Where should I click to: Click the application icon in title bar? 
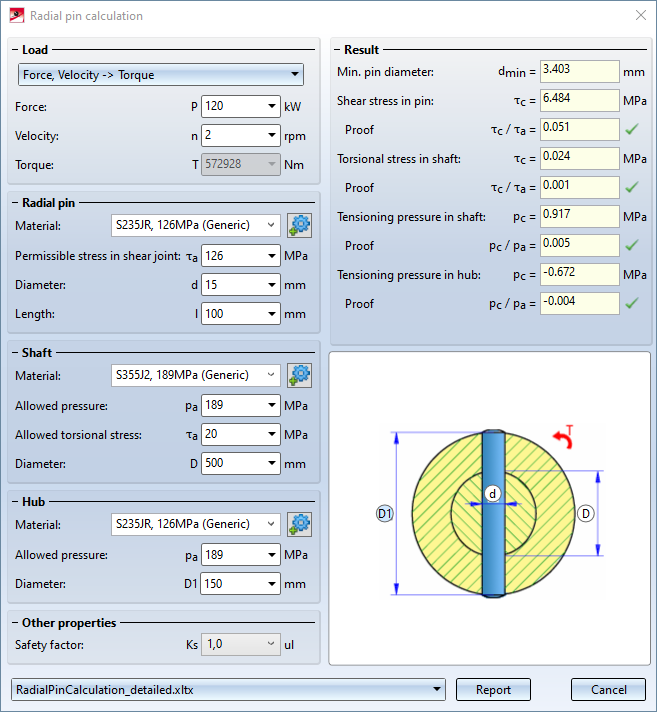click(15, 15)
